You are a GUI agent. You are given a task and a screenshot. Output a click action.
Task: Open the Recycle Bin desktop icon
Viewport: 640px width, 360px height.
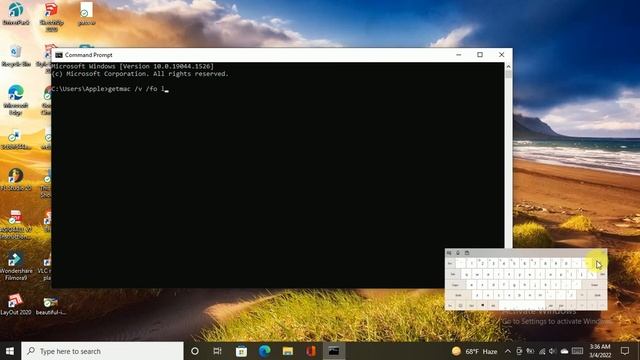click(x=16, y=56)
